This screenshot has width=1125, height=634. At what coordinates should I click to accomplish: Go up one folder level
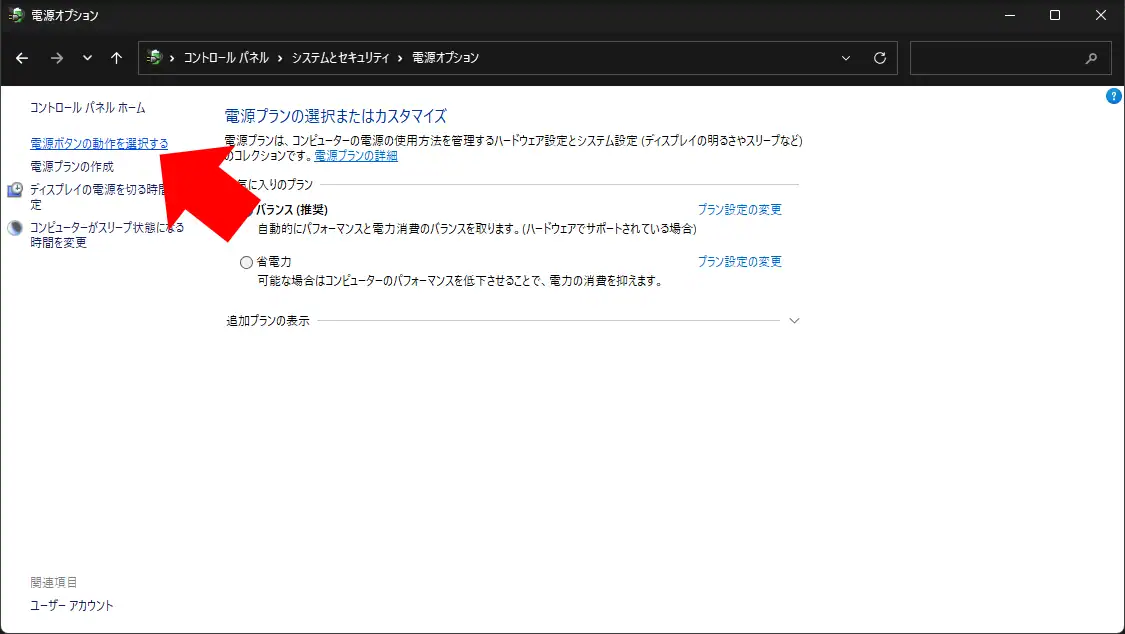(x=116, y=58)
